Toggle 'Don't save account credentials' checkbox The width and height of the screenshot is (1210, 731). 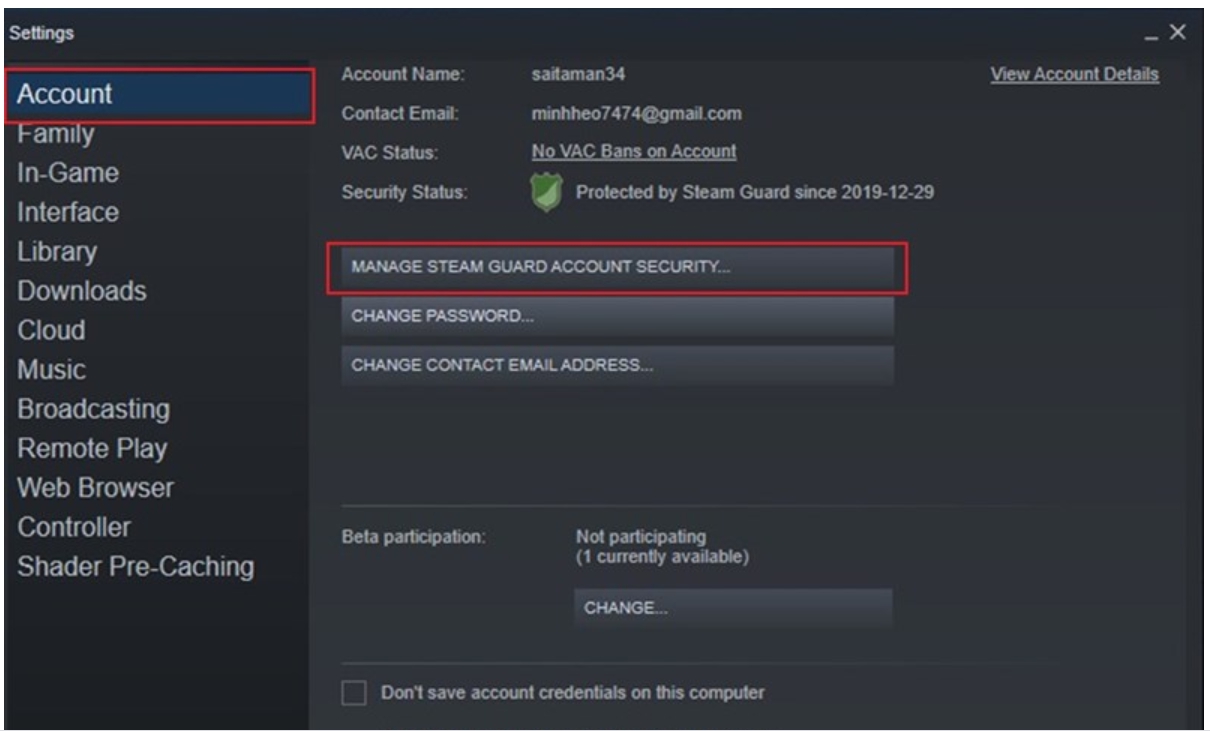(354, 692)
